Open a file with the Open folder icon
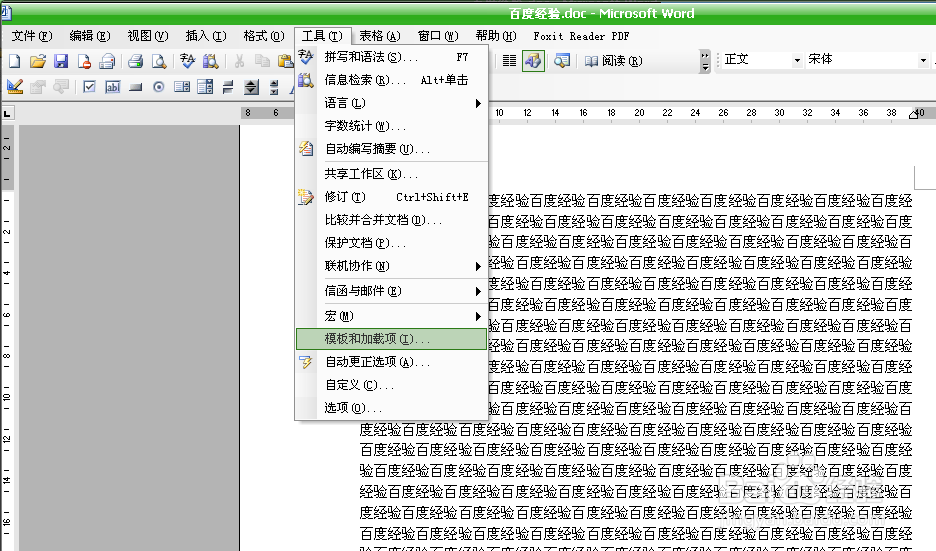The height and width of the screenshot is (551, 936). coord(38,61)
